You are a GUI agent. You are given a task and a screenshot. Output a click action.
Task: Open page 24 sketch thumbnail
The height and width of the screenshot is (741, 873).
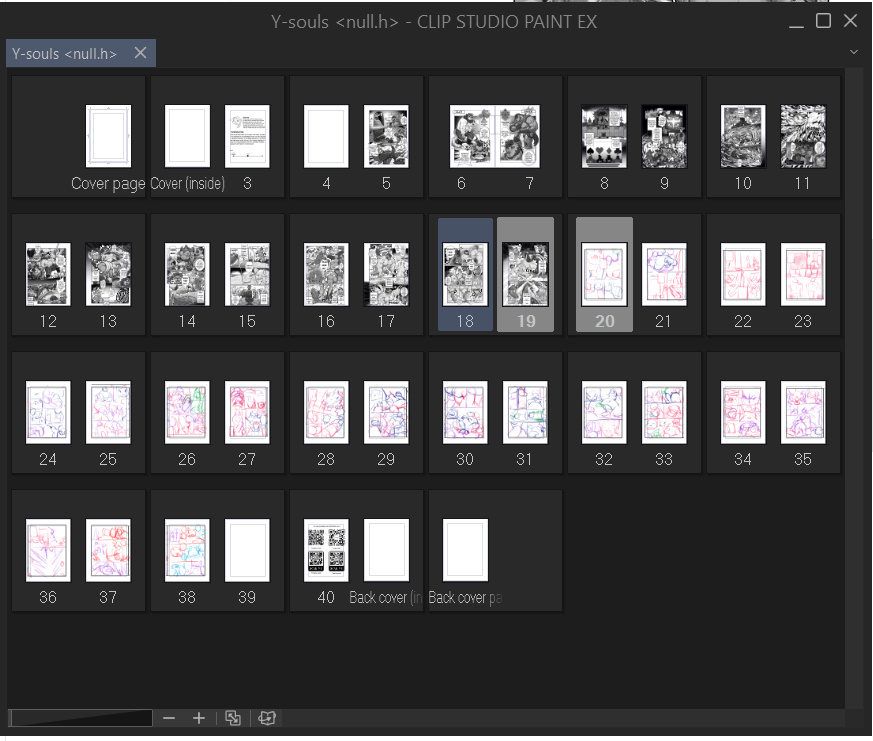[x=48, y=413]
